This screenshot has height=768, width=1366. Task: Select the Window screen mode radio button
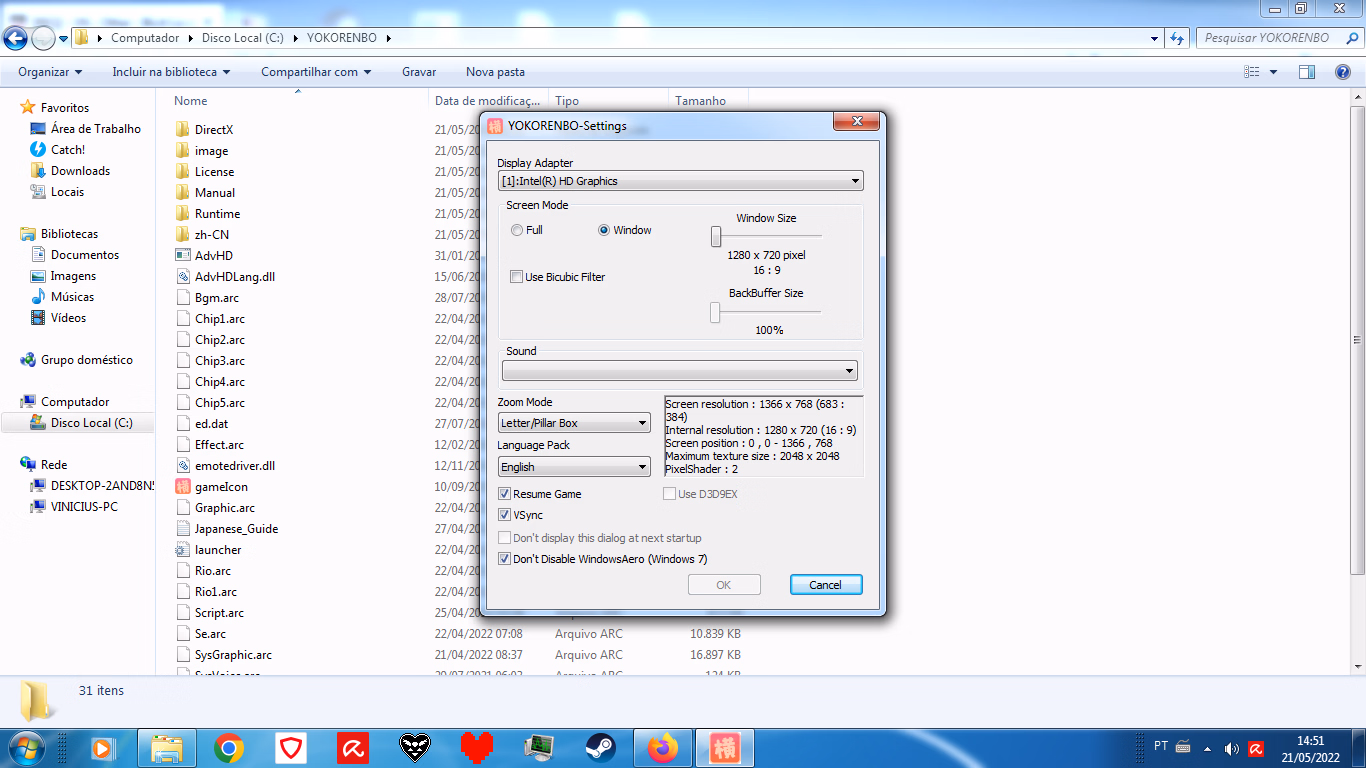[604, 230]
